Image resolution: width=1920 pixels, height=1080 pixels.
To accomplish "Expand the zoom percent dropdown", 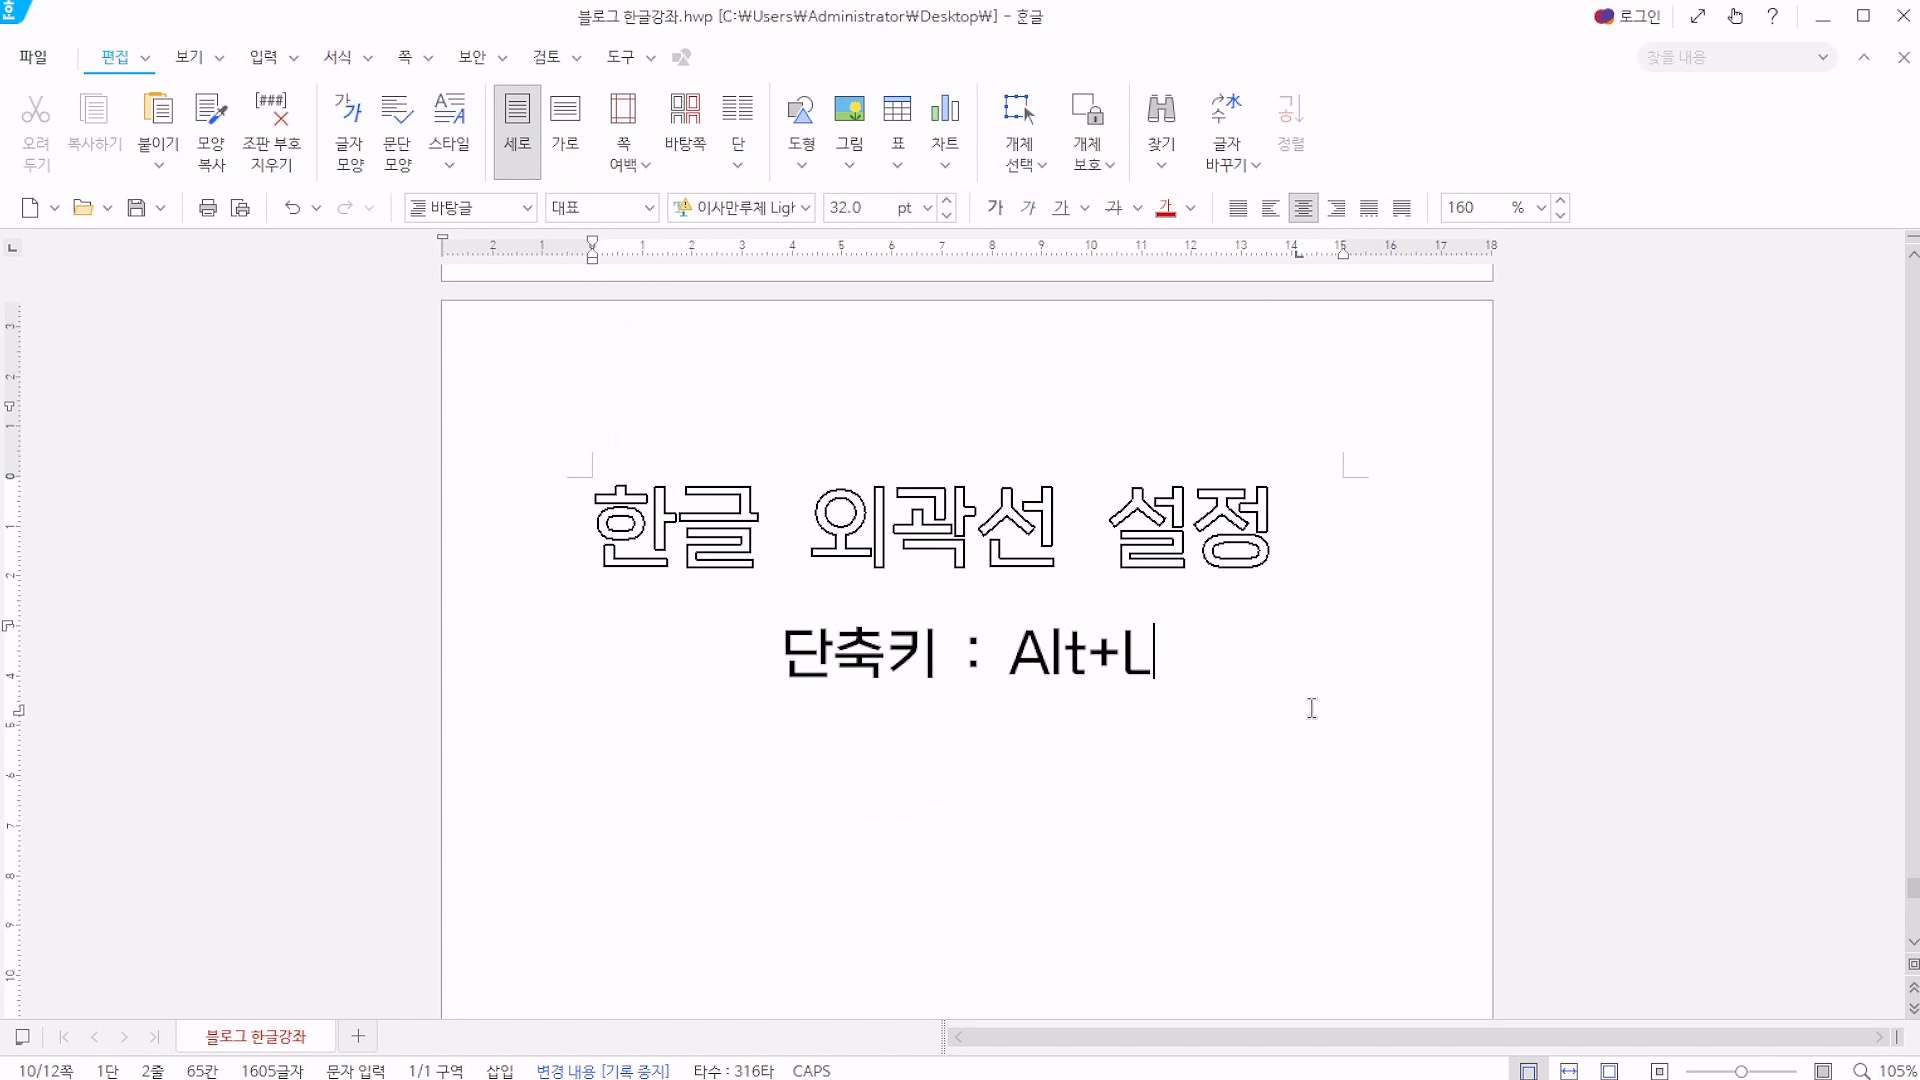I will [1541, 208].
